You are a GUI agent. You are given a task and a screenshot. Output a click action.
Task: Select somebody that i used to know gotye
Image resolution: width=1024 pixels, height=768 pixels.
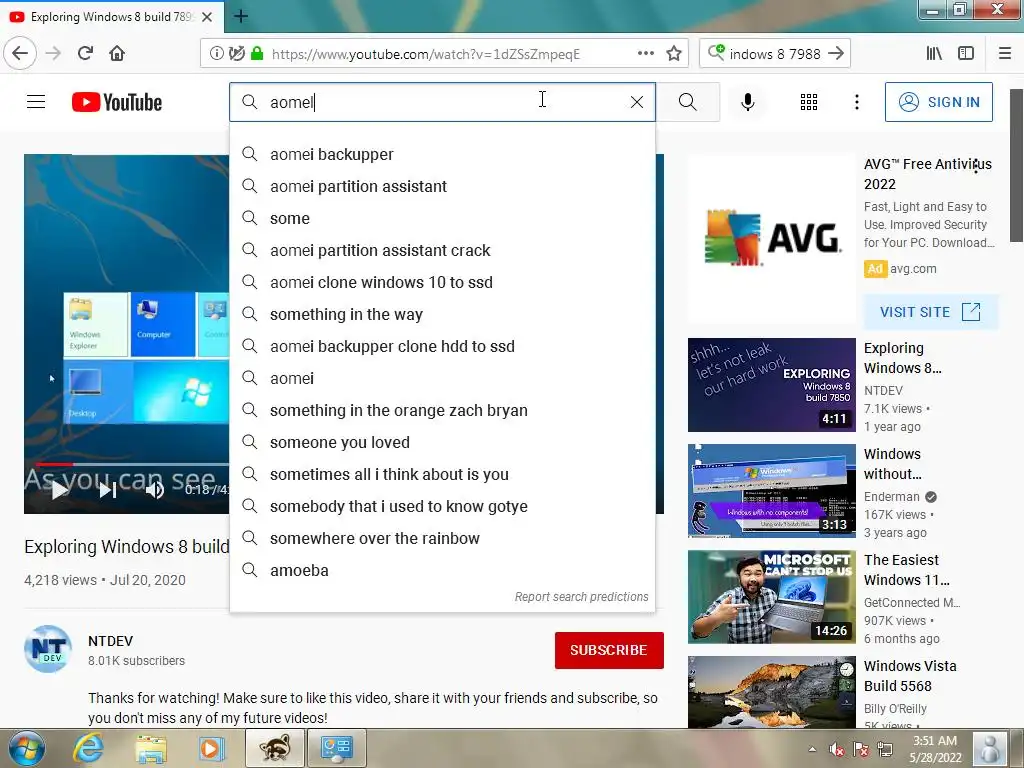click(442, 506)
